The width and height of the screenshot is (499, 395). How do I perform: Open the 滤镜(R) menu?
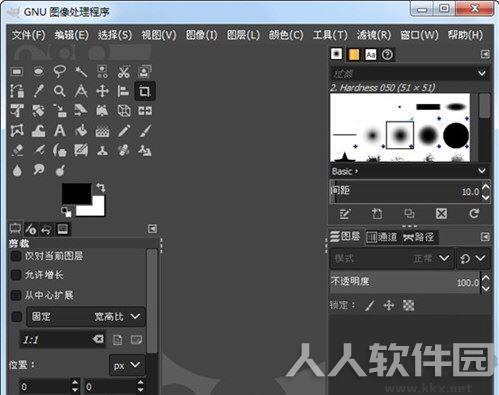pyautogui.click(x=374, y=35)
